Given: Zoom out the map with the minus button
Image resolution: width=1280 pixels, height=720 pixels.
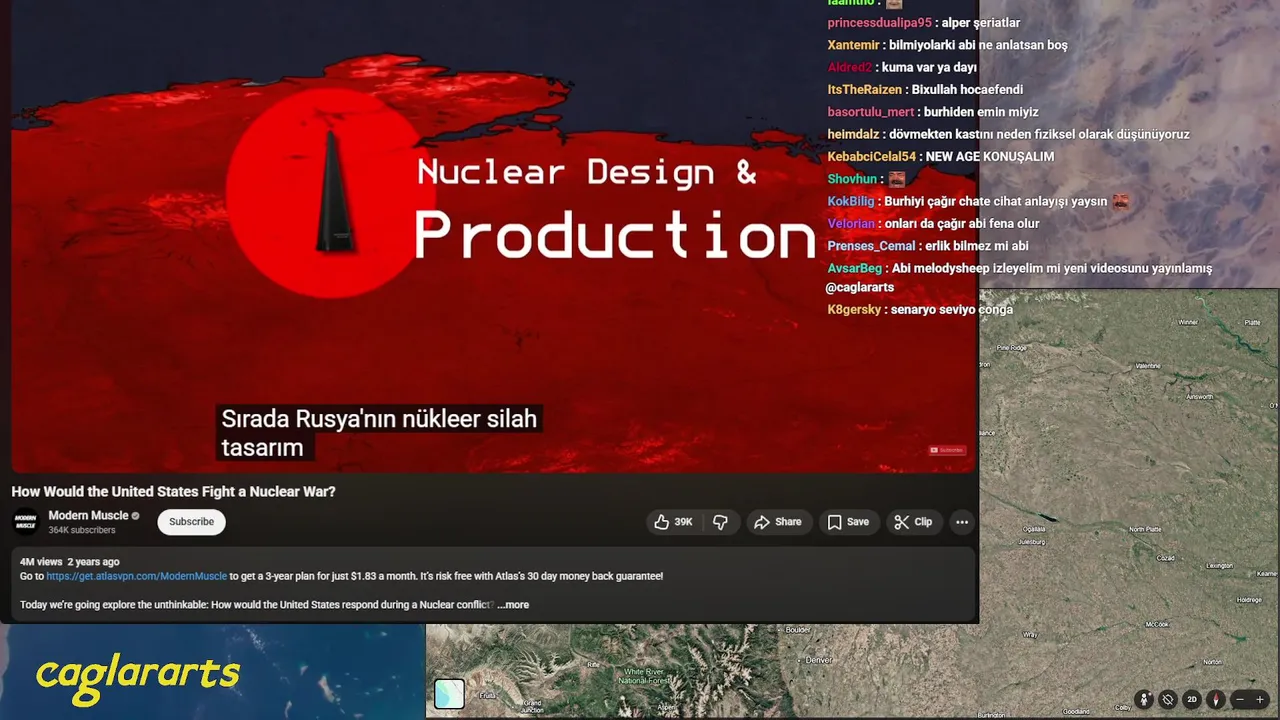Looking at the screenshot, I should pos(1240,700).
